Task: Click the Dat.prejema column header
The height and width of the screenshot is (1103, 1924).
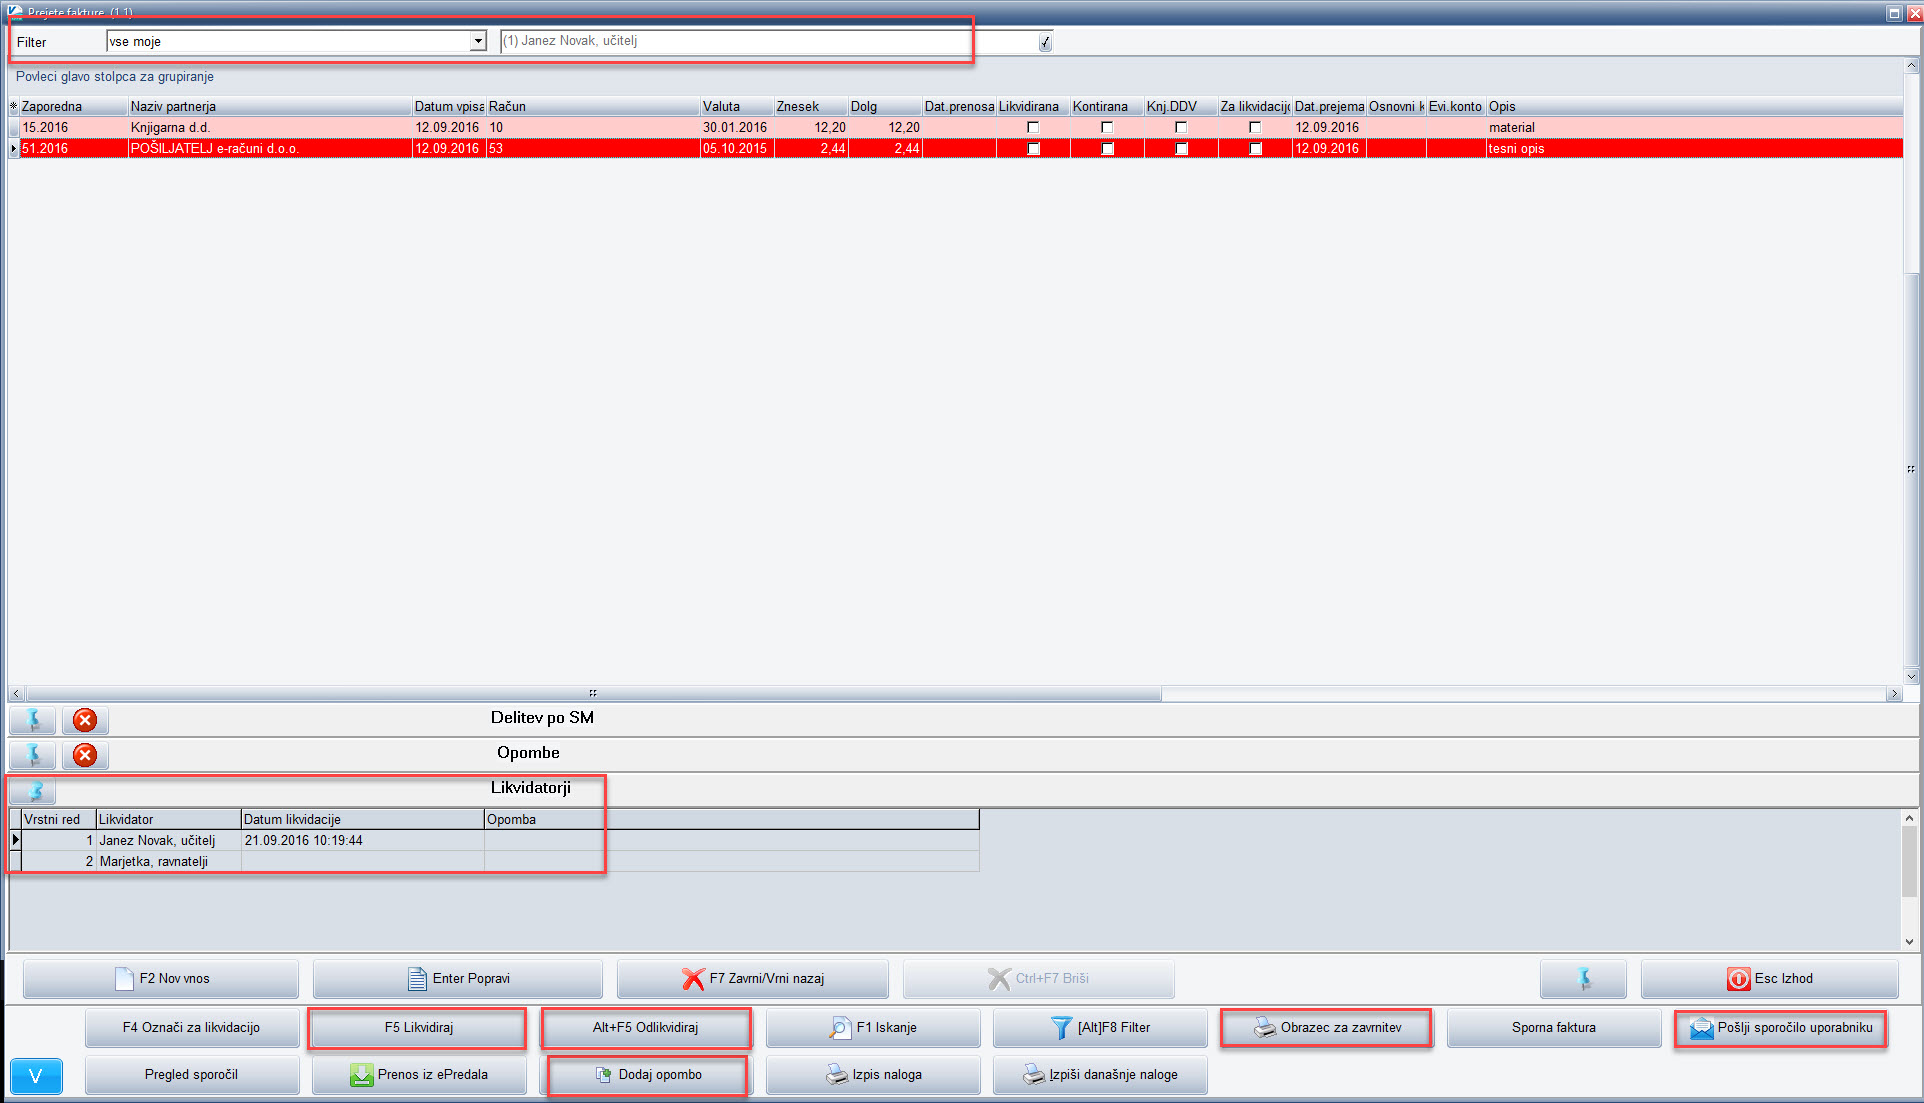Action: coord(1329,106)
